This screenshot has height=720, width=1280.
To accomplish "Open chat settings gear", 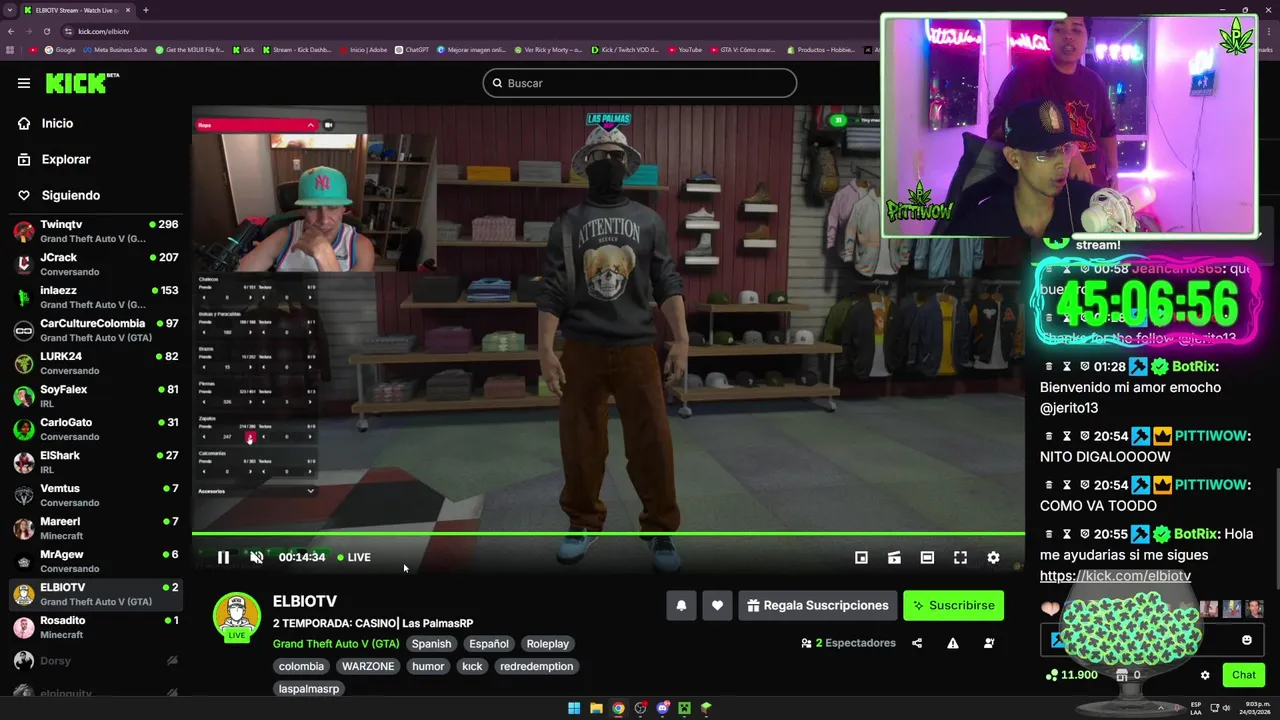I will tap(1205, 675).
